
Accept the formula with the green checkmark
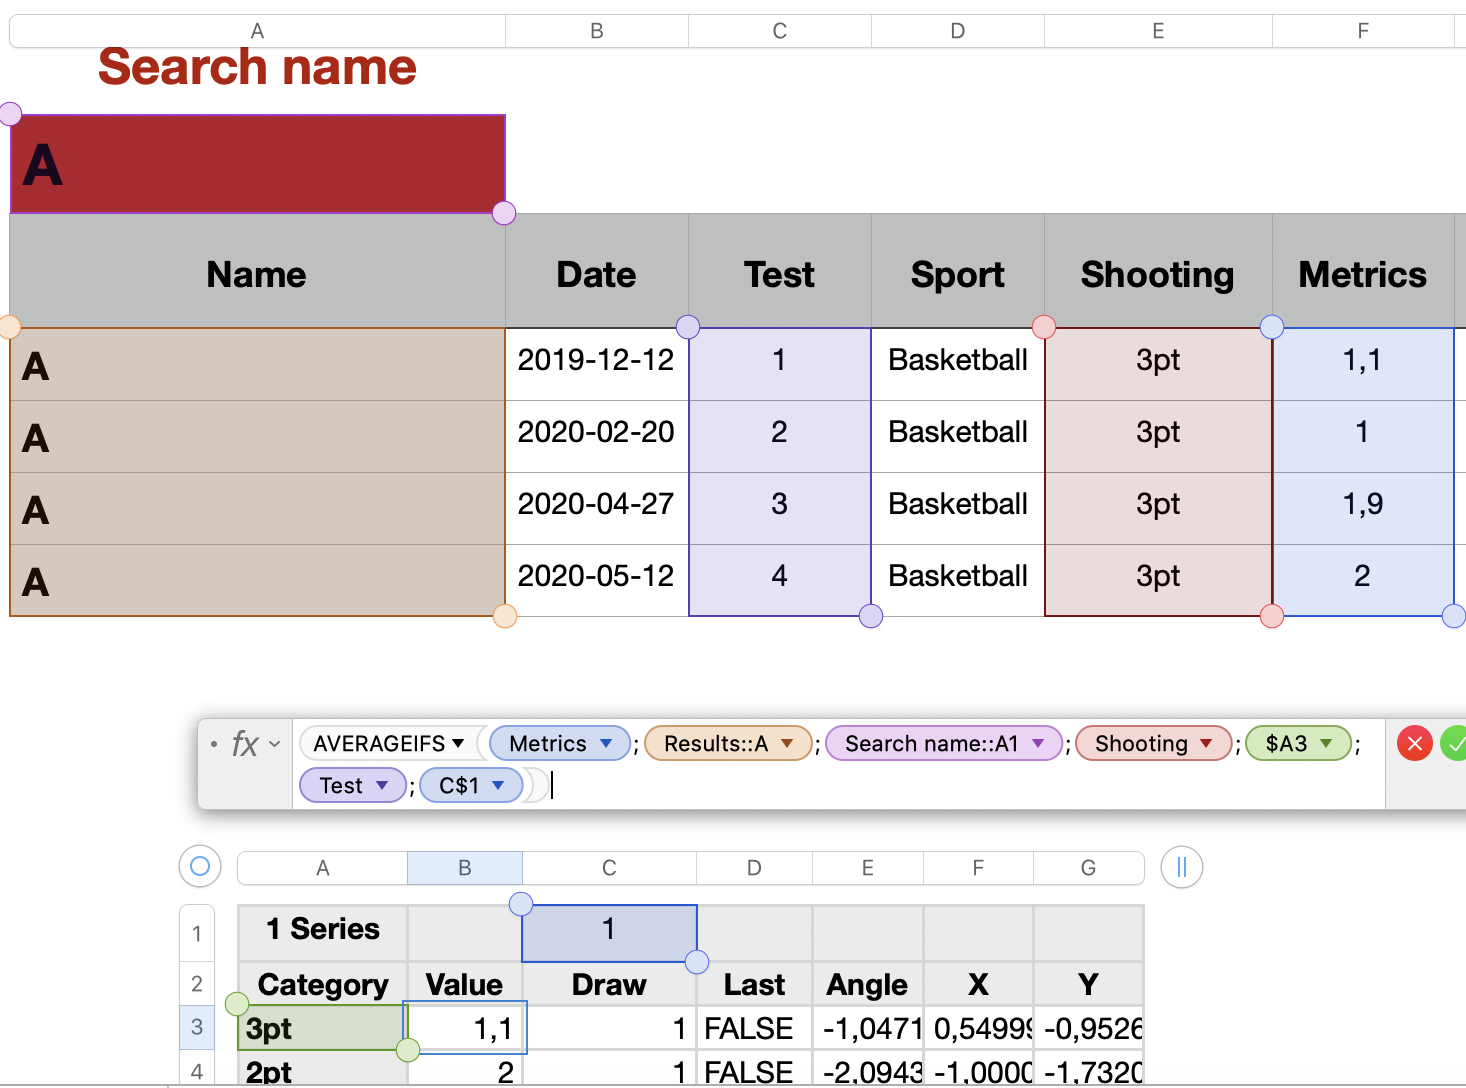[x=1455, y=743]
